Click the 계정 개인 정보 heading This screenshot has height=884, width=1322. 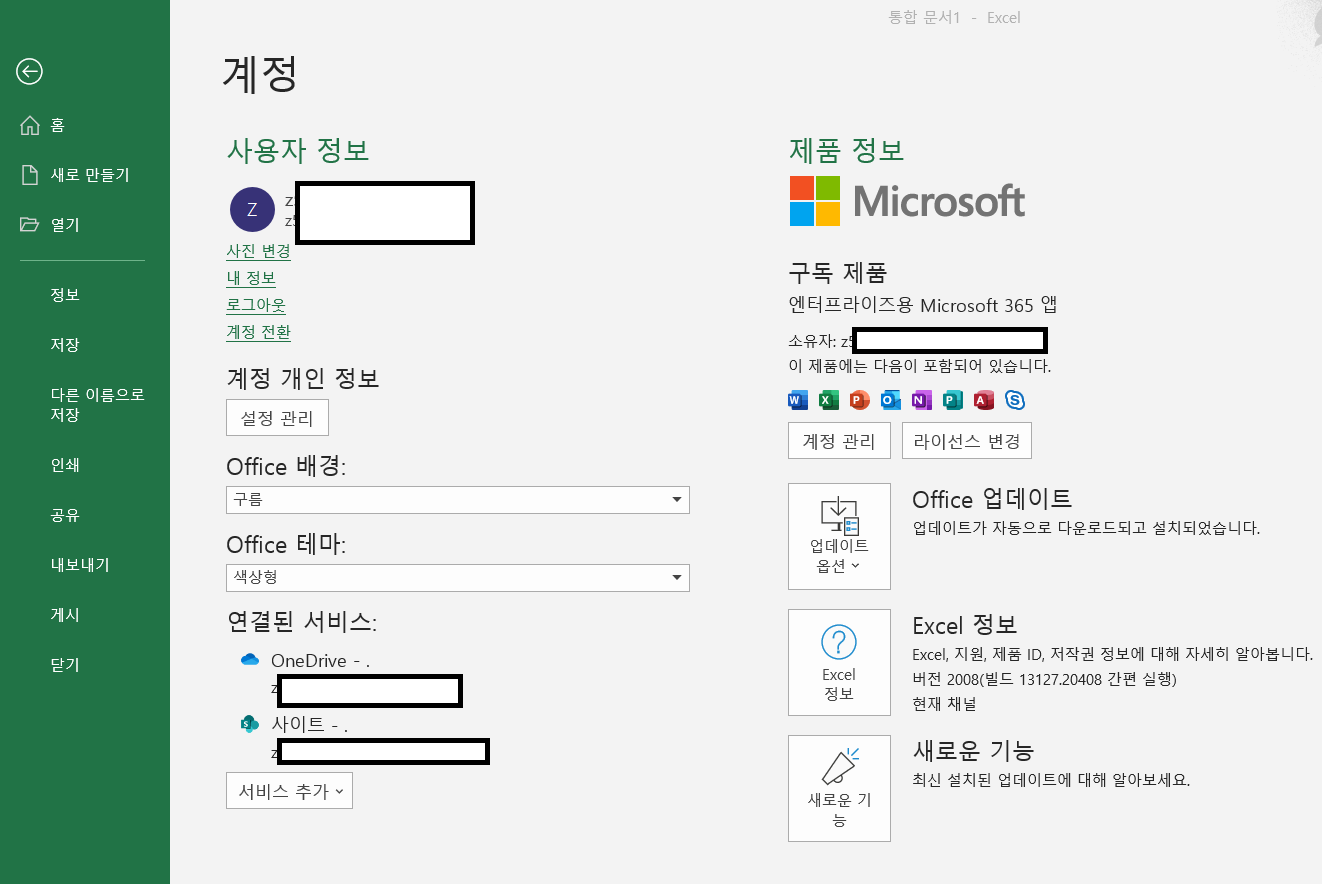point(303,379)
